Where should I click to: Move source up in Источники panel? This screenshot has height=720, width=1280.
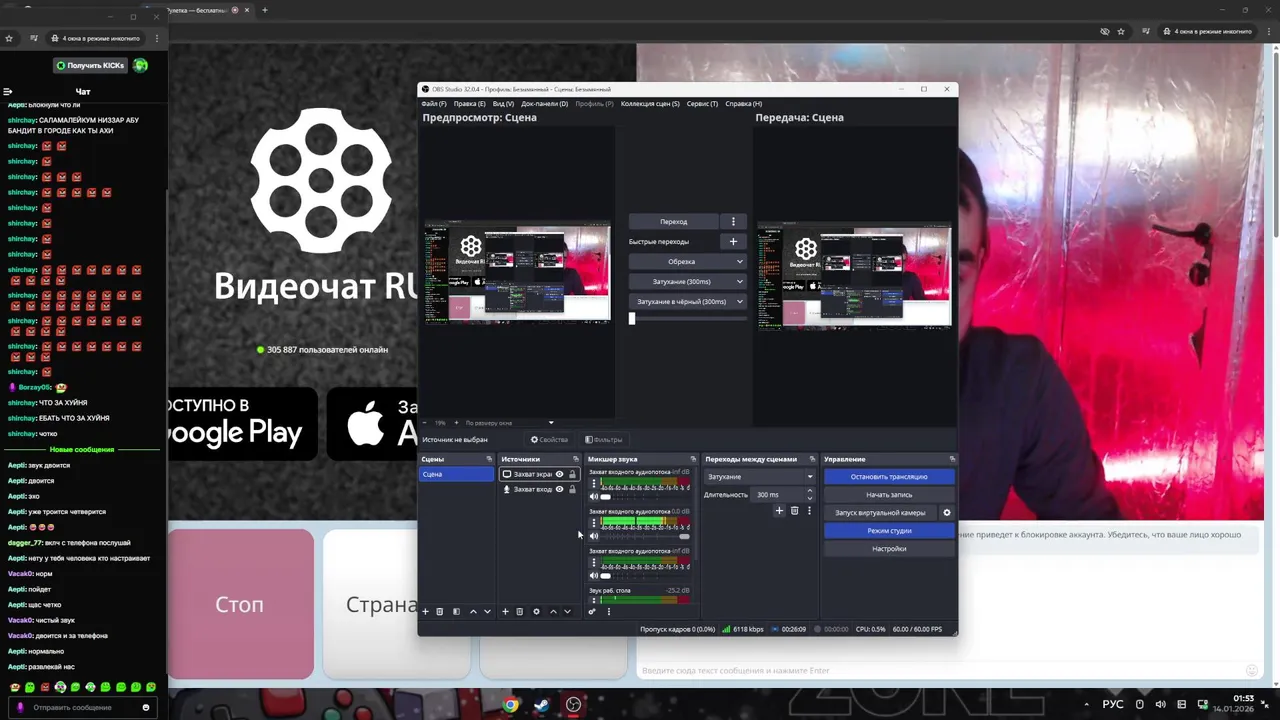(x=553, y=611)
